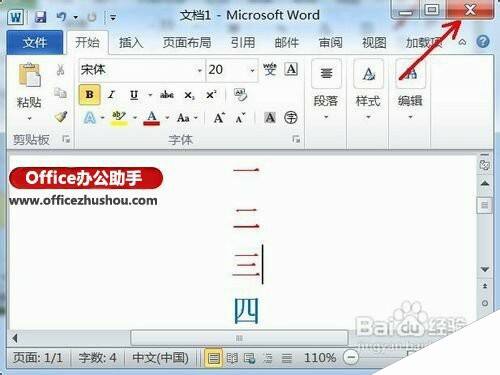Click the horizontal scrollbar left arrow
Image resolution: width=500 pixels, height=375 pixels.
pyautogui.click(x=14, y=338)
